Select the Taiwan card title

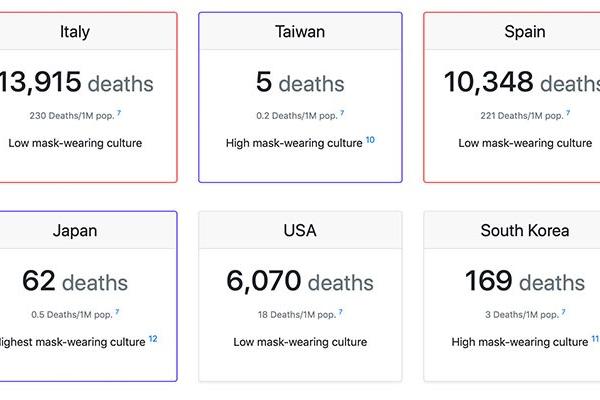[300, 32]
